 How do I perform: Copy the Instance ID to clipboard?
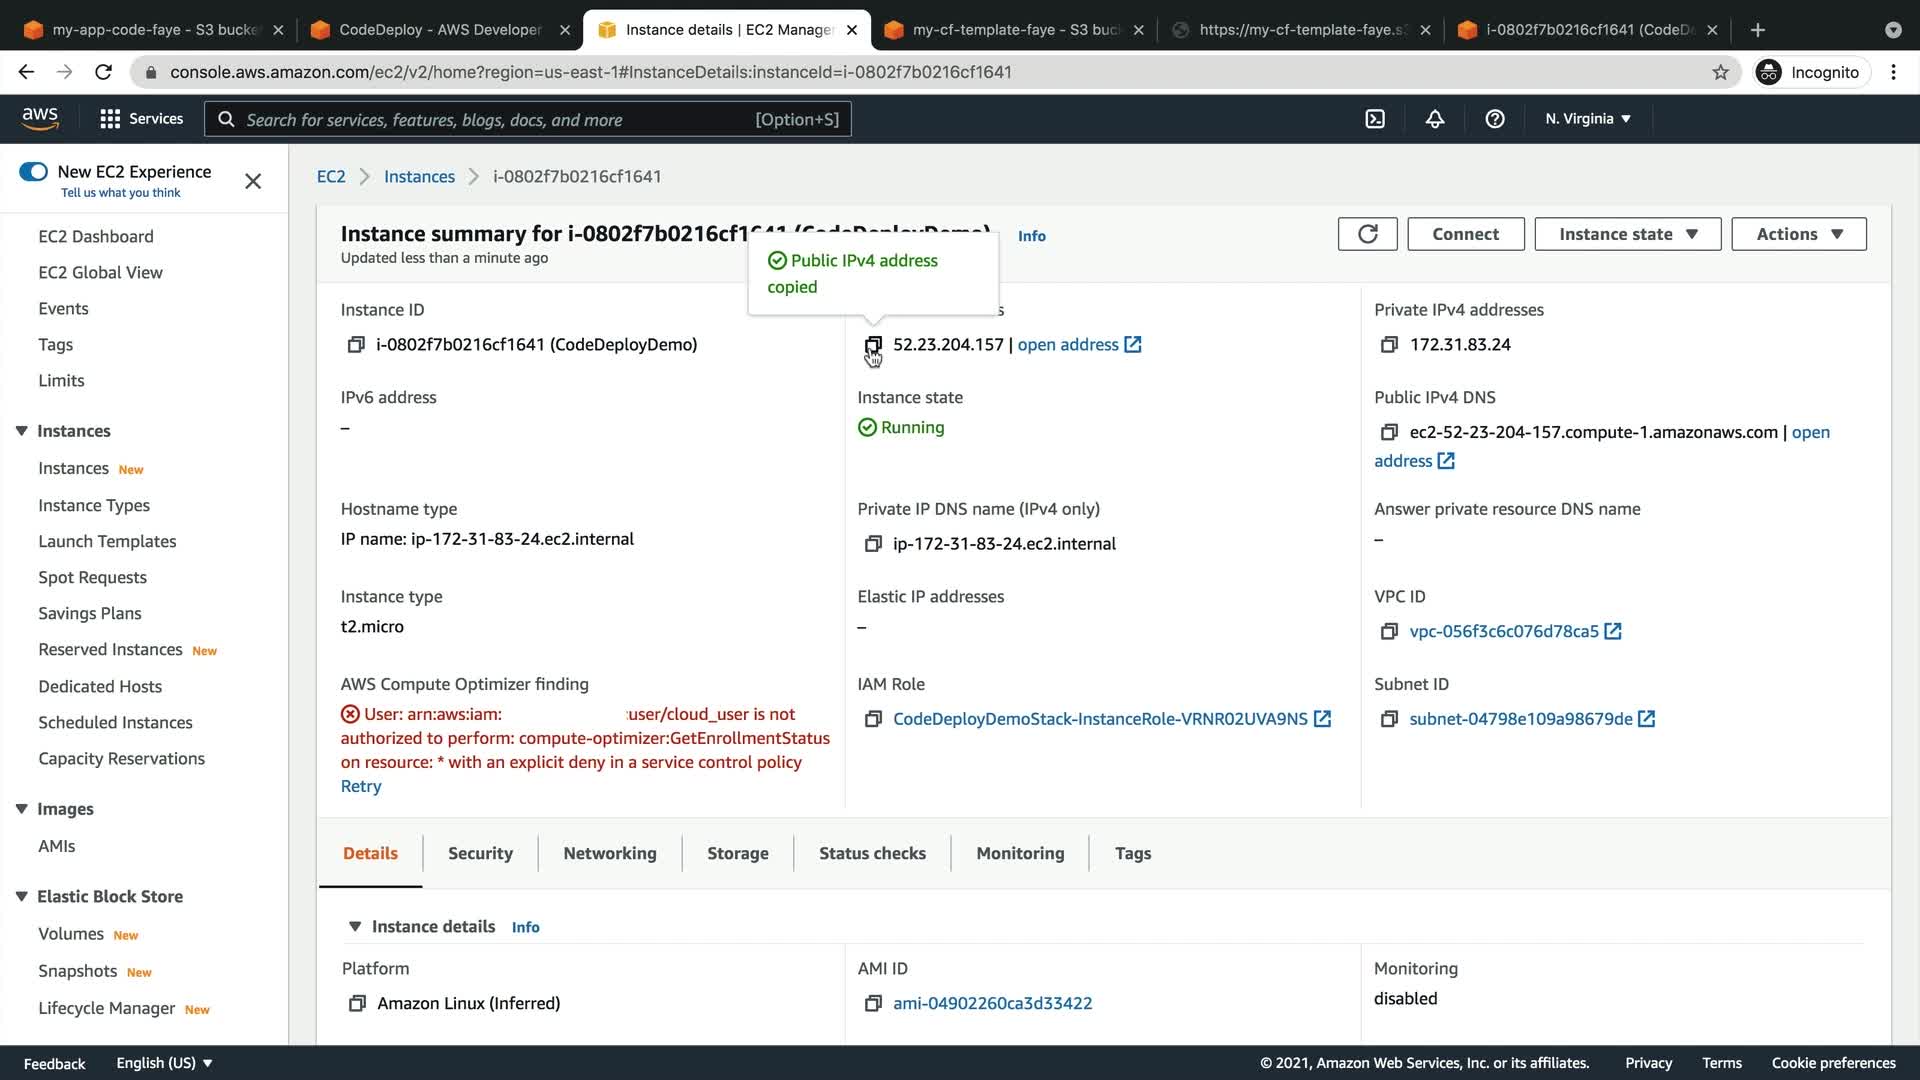356,345
